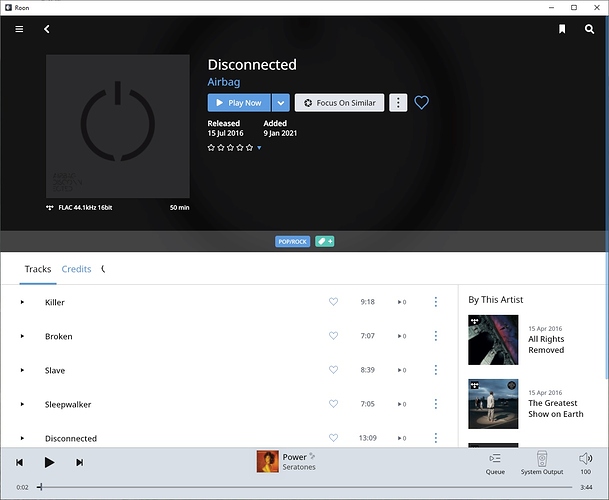Open System Output zone selector
This screenshot has width=609, height=500.
pos(542,463)
